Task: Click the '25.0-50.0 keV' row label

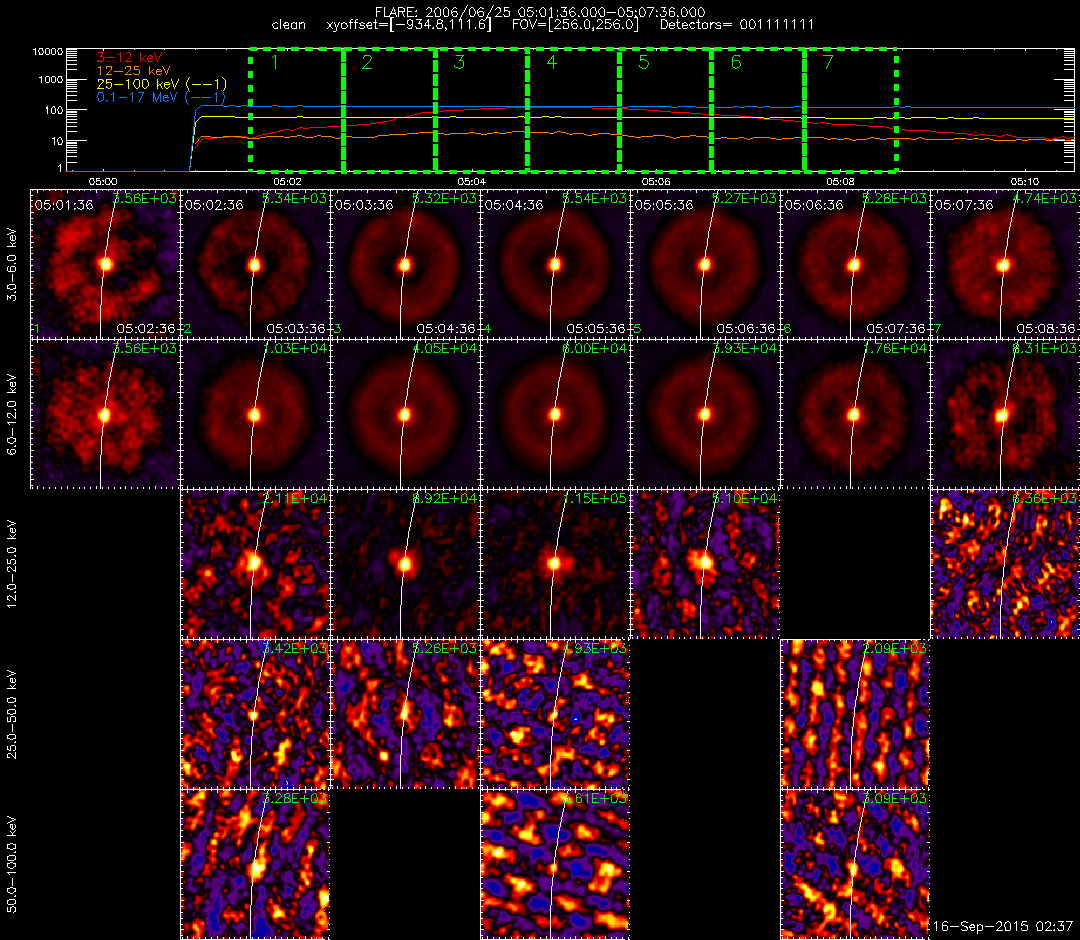Action: pyautogui.click(x=12, y=715)
